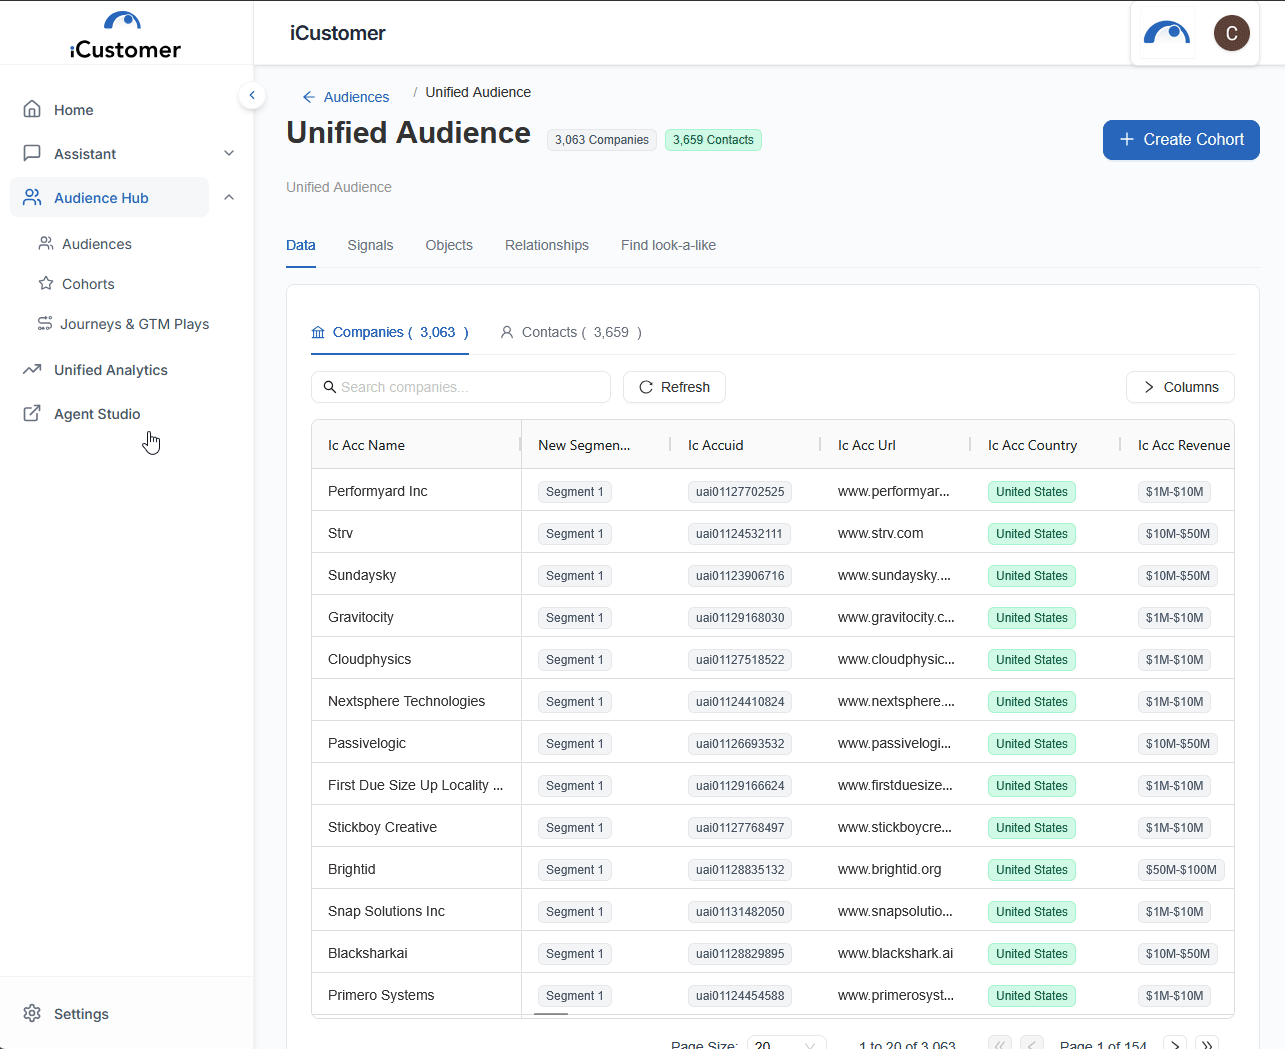Switch to the Data tab
The height and width of the screenshot is (1049, 1285).
301,245
